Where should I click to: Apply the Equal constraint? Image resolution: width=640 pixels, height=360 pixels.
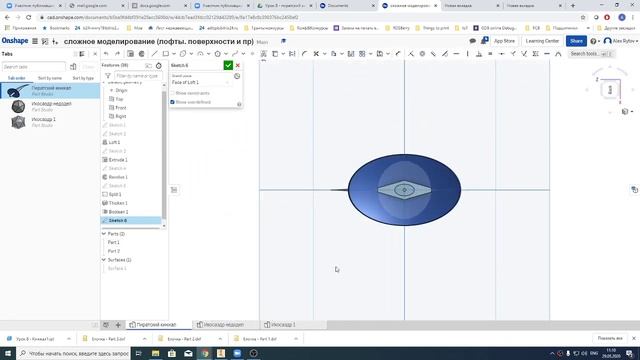[x=490, y=54]
